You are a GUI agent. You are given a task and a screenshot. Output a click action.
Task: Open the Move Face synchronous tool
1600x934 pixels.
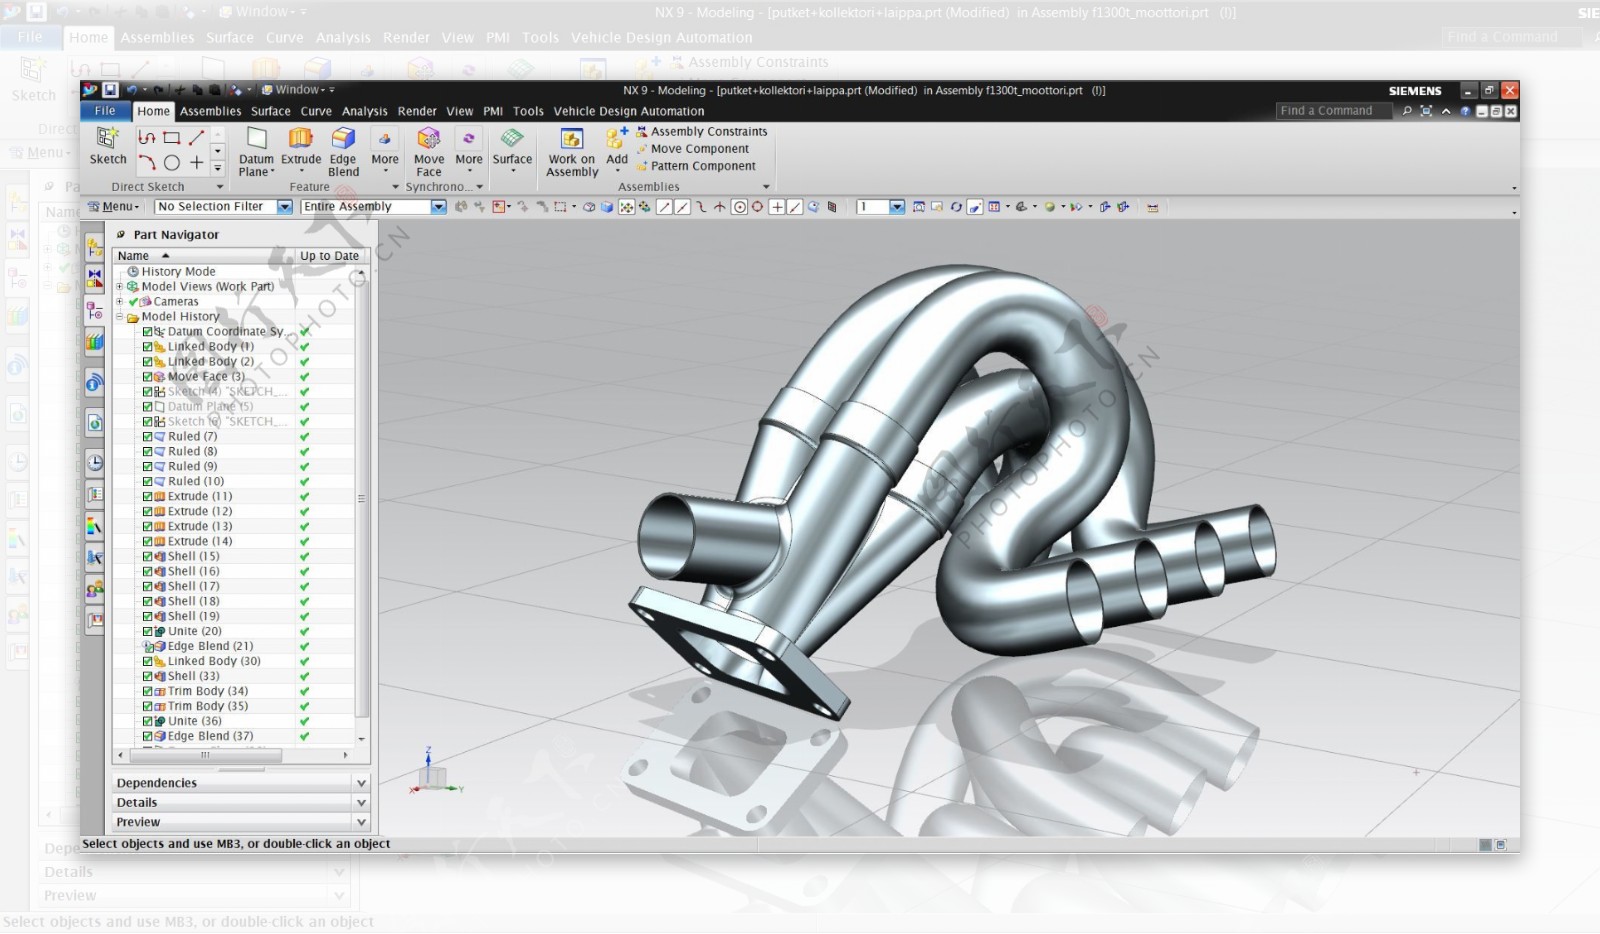pos(429,152)
